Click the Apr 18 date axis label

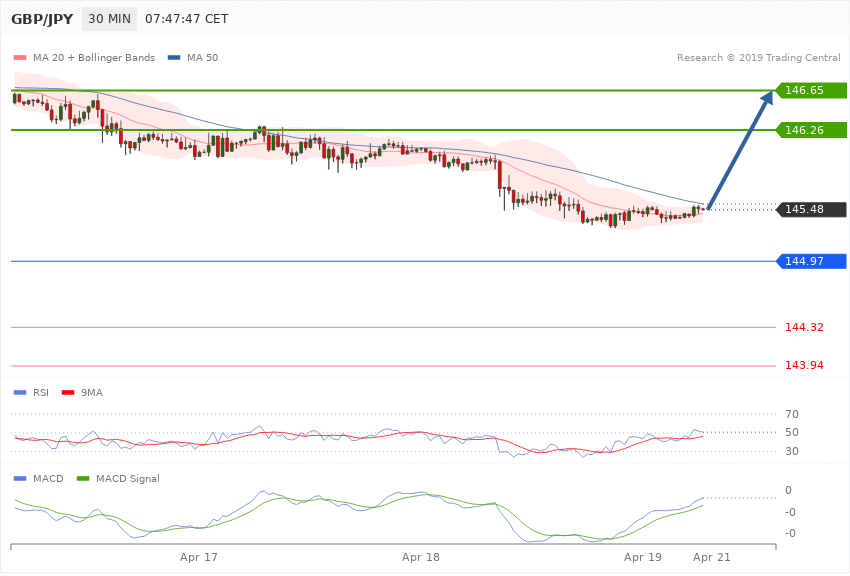coord(421,558)
